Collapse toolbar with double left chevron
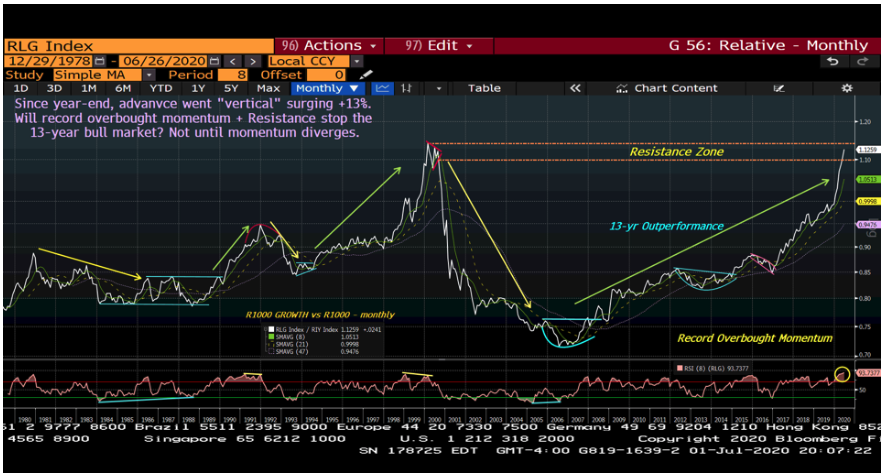This screenshot has width=883, height=474. 574,88
